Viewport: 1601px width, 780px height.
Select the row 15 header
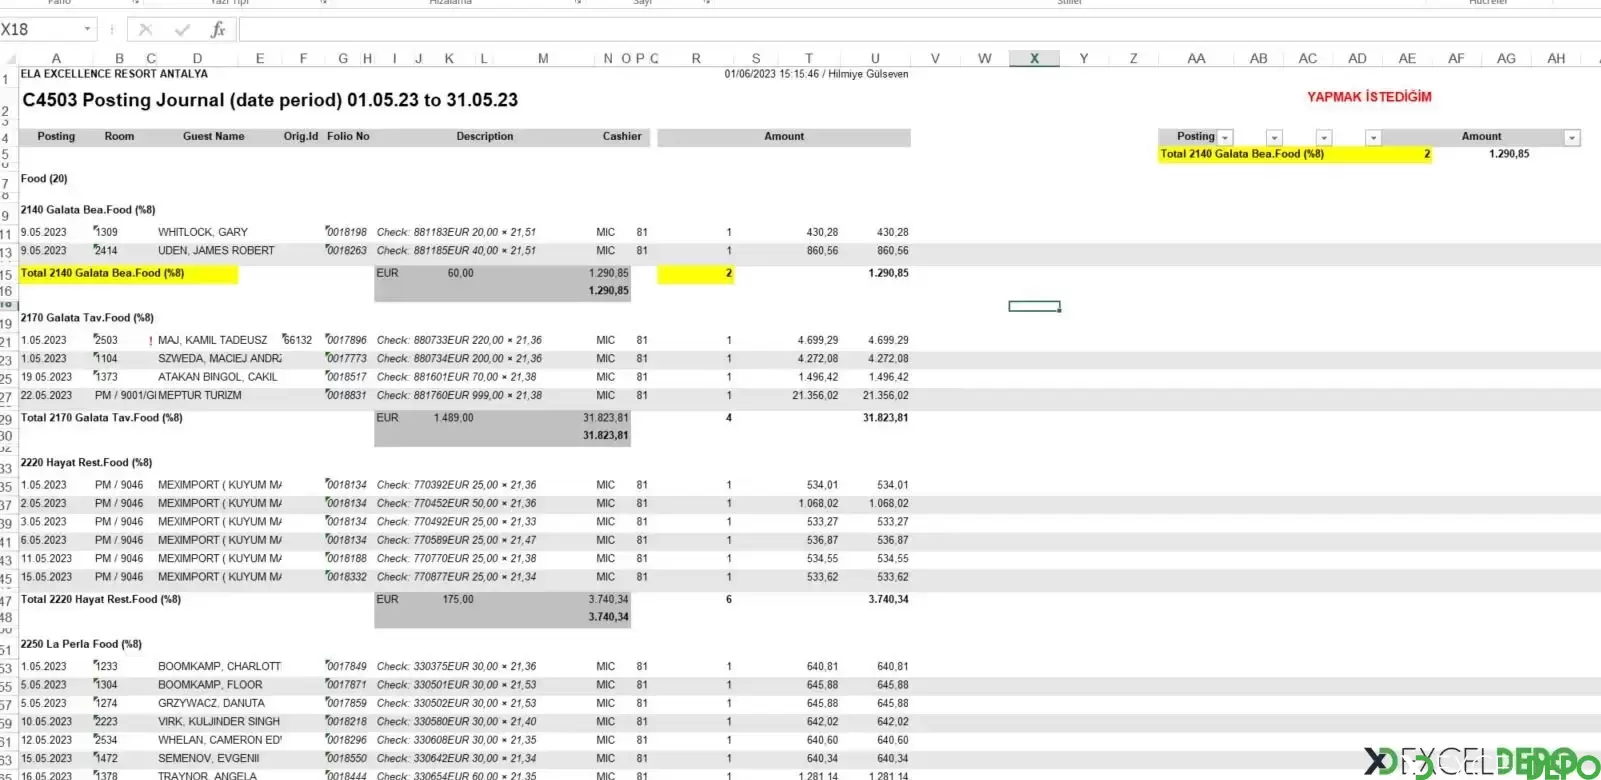pos(7,274)
